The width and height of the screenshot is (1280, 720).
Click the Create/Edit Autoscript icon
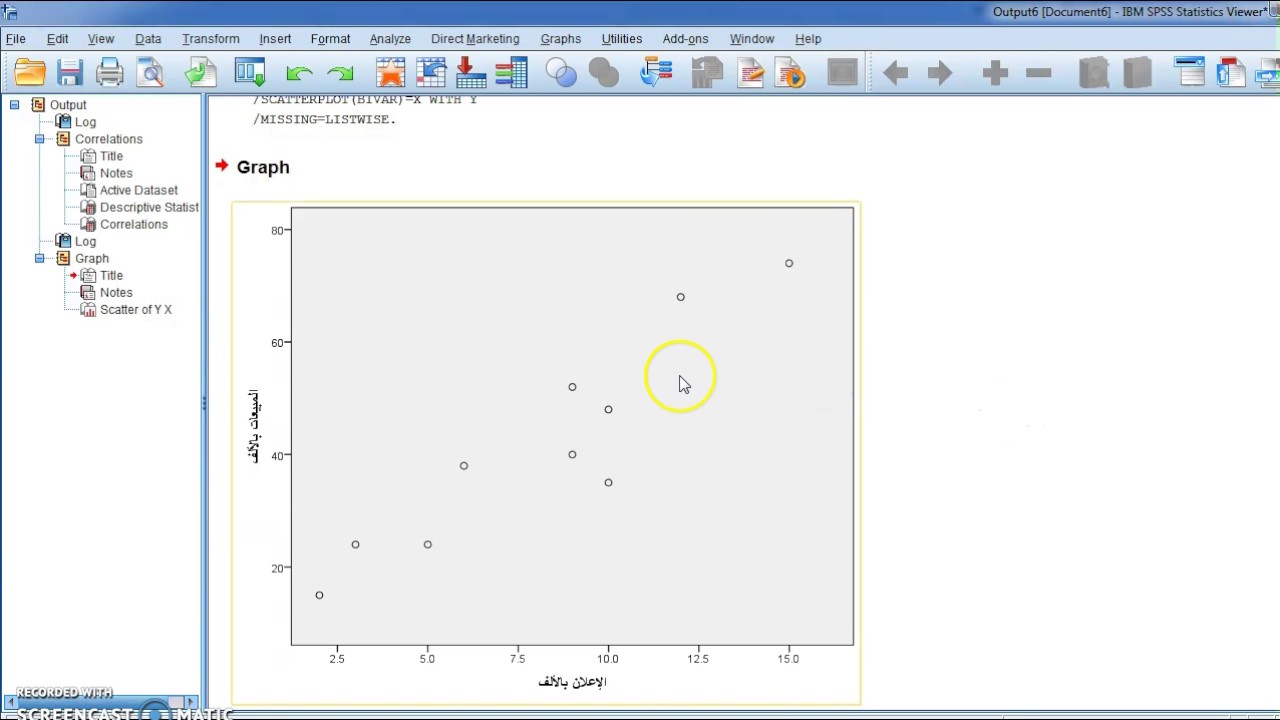coord(750,73)
